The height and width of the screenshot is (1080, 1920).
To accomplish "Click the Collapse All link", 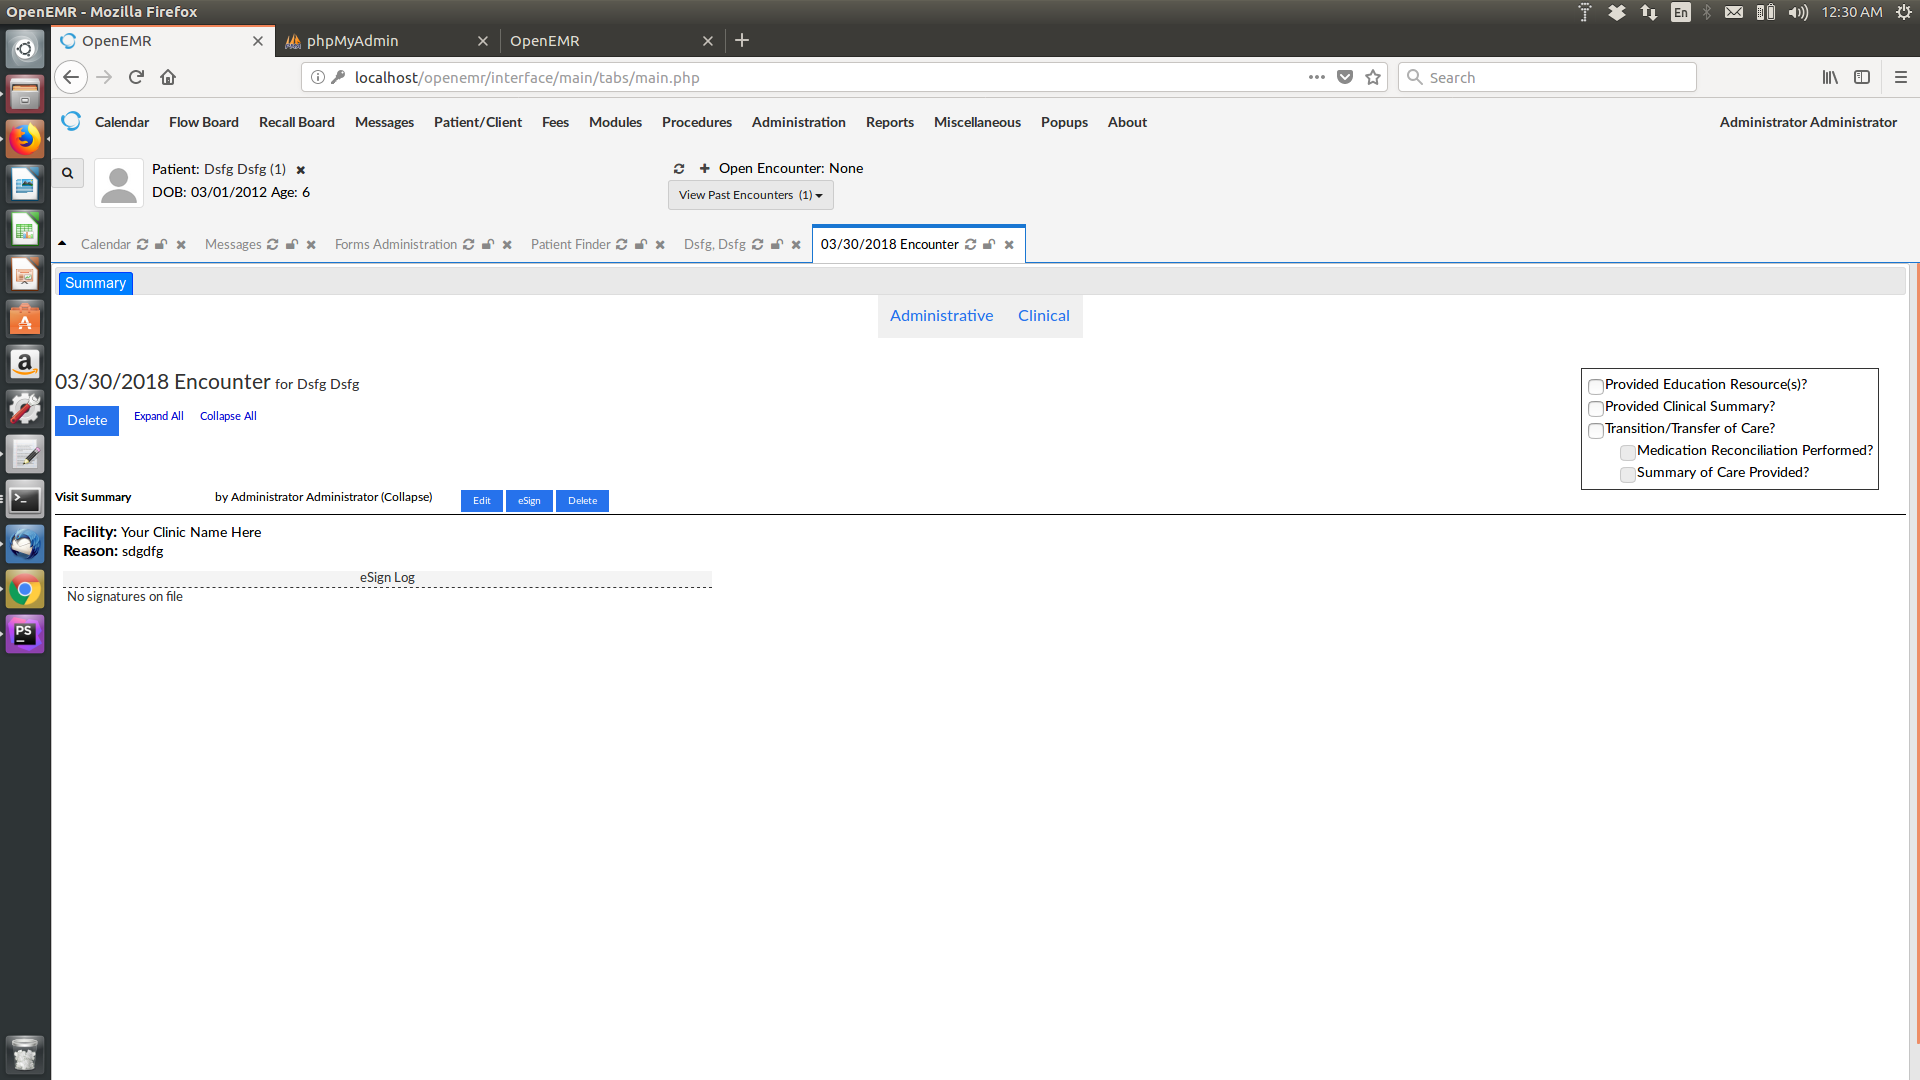I will click(228, 416).
